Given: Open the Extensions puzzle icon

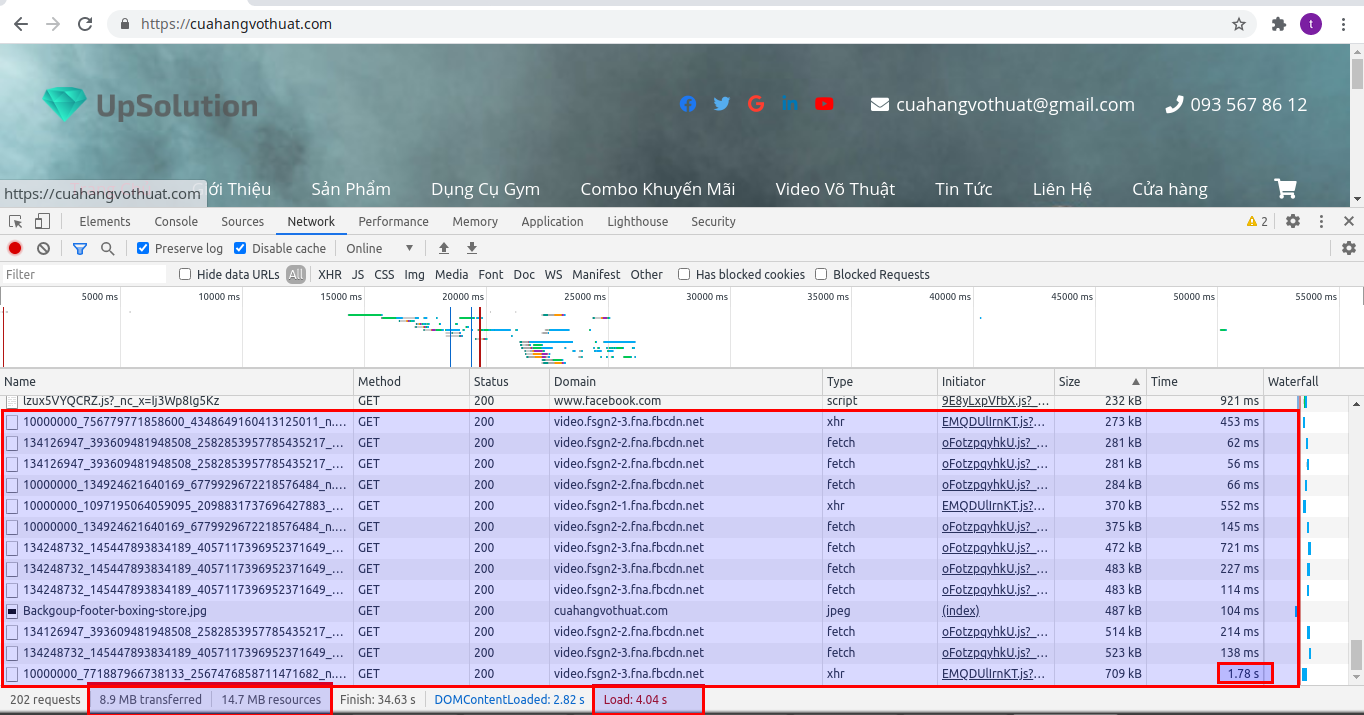Looking at the screenshot, I should tap(1278, 24).
